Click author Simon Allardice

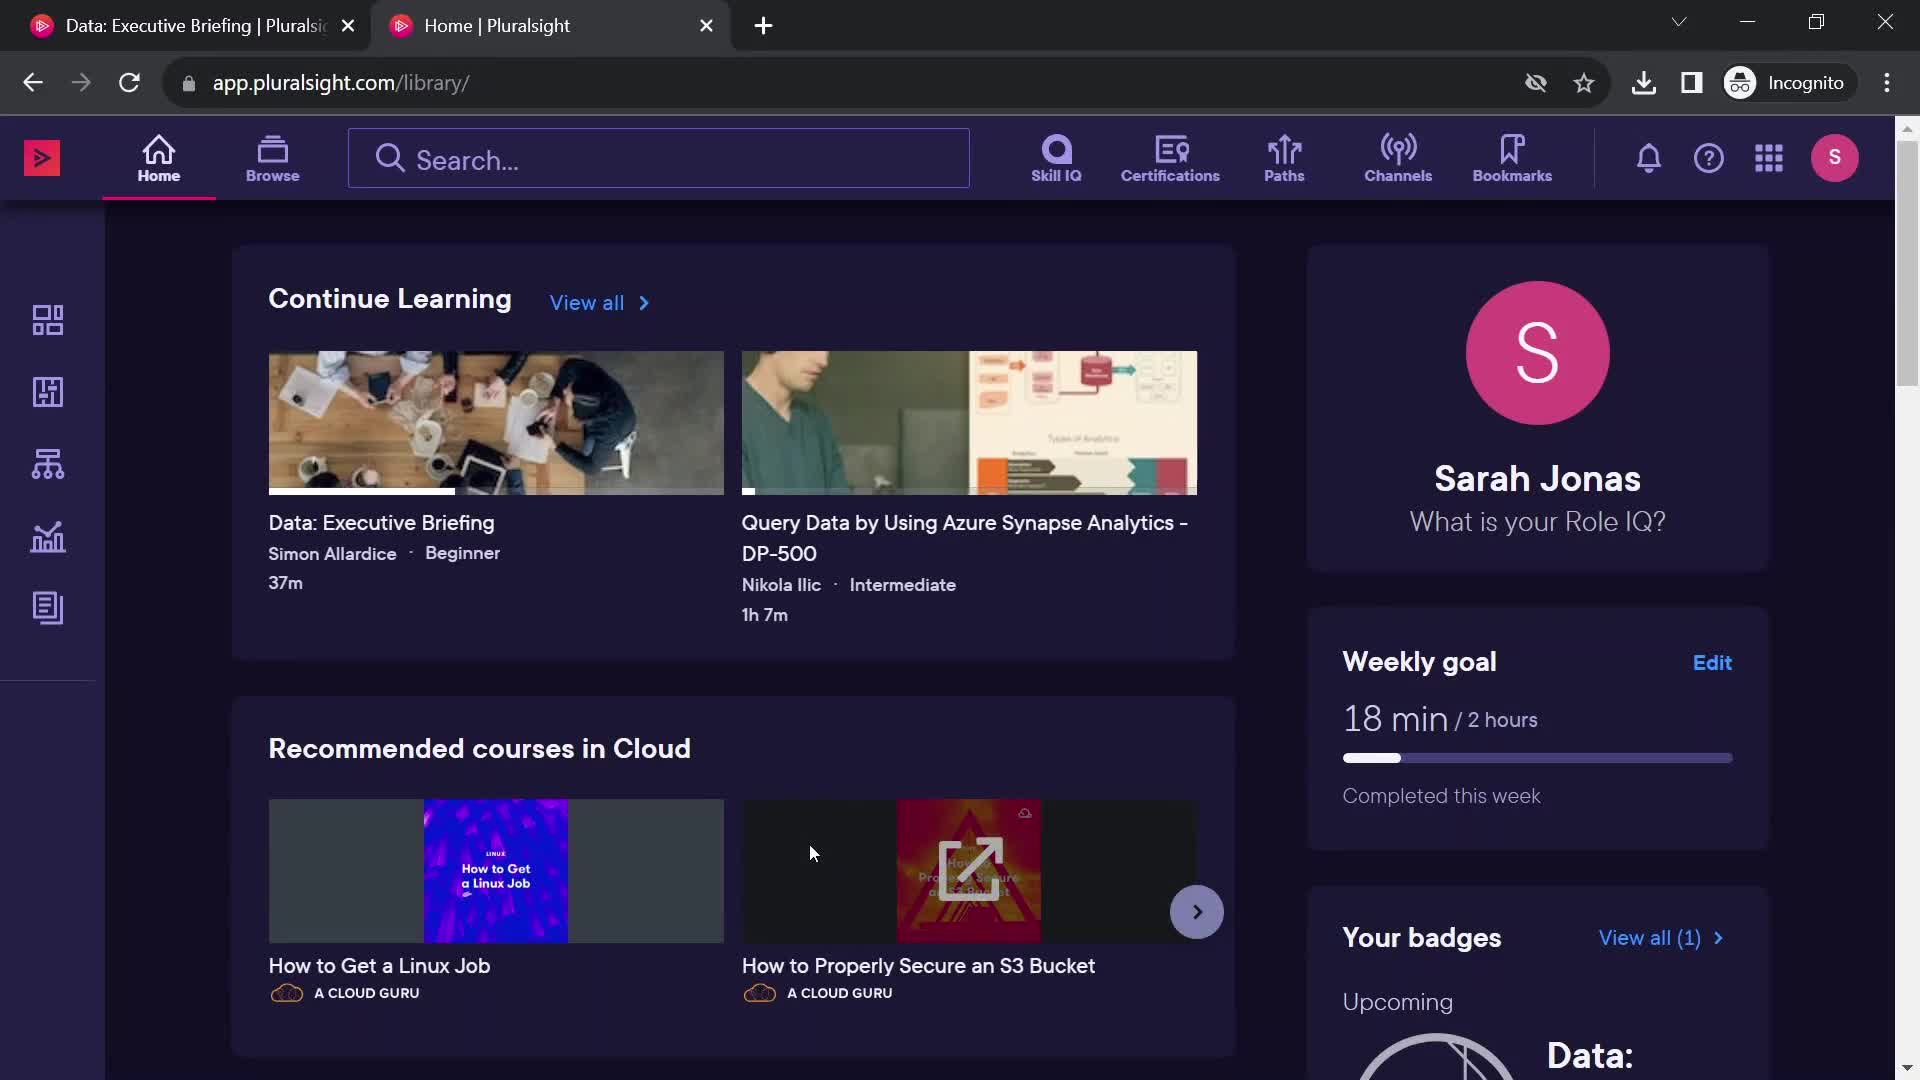332,554
